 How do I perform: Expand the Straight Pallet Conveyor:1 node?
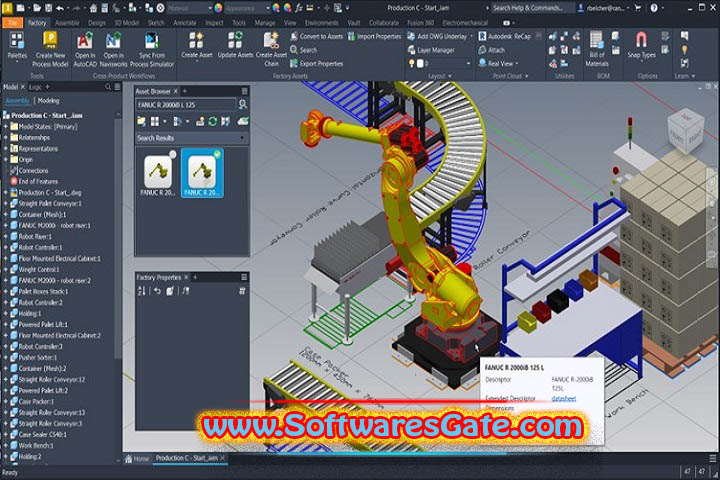click(x=6, y=203)
